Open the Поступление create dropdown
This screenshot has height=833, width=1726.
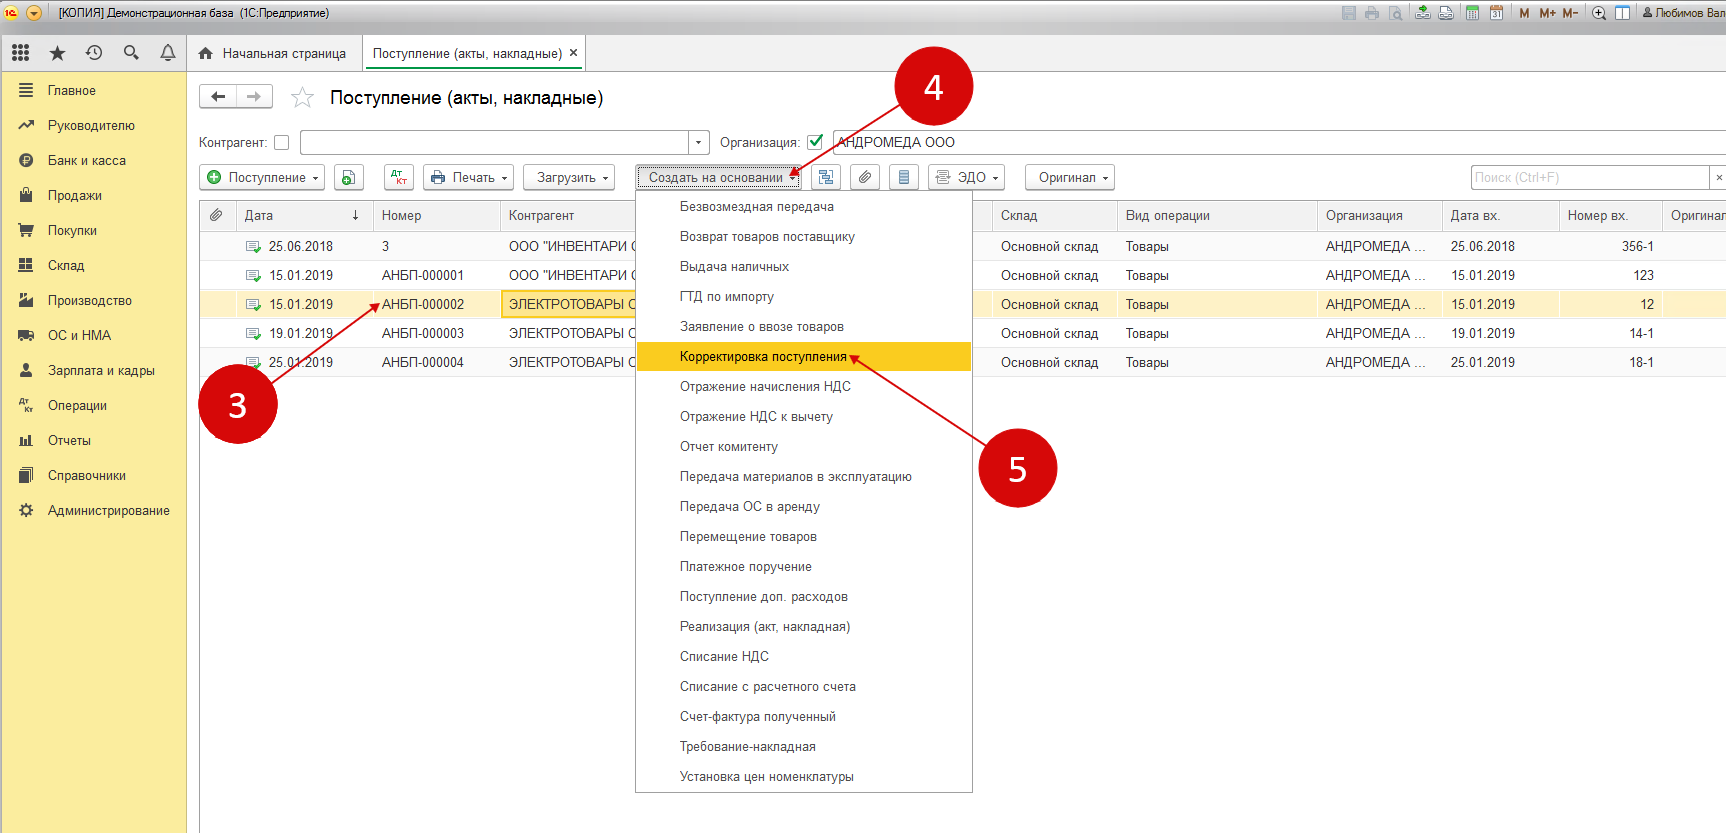pyautogui.click(x=262, y=177)
